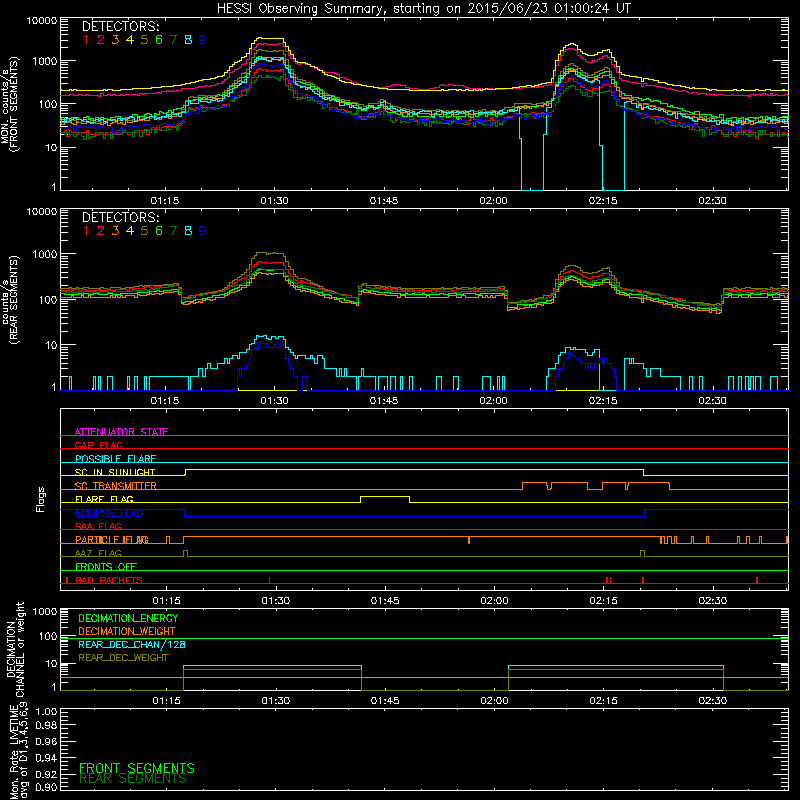Click 02:00 time tick under rear segments plot
Screen dimensions: 800x800
click(x=493, y=401)
